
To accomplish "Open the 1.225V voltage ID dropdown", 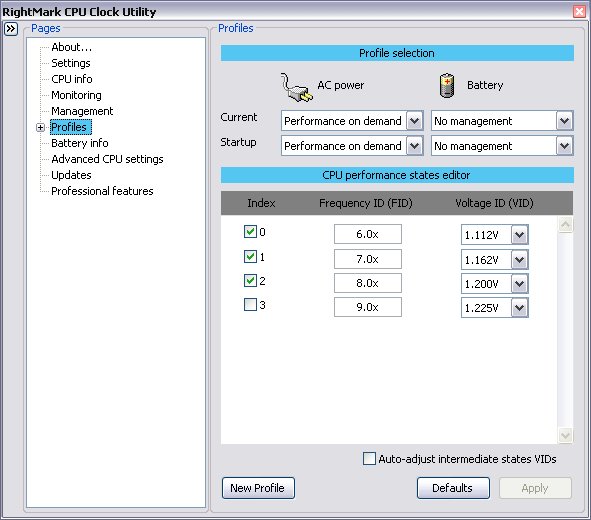I will [520, 308].
